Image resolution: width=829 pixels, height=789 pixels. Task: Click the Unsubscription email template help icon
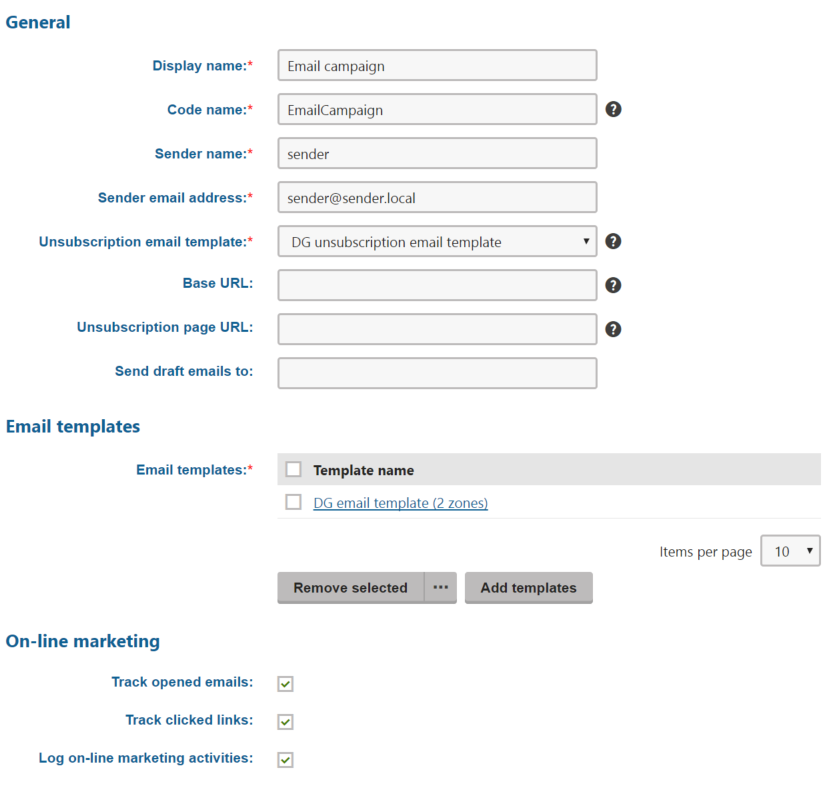[613, 242]
